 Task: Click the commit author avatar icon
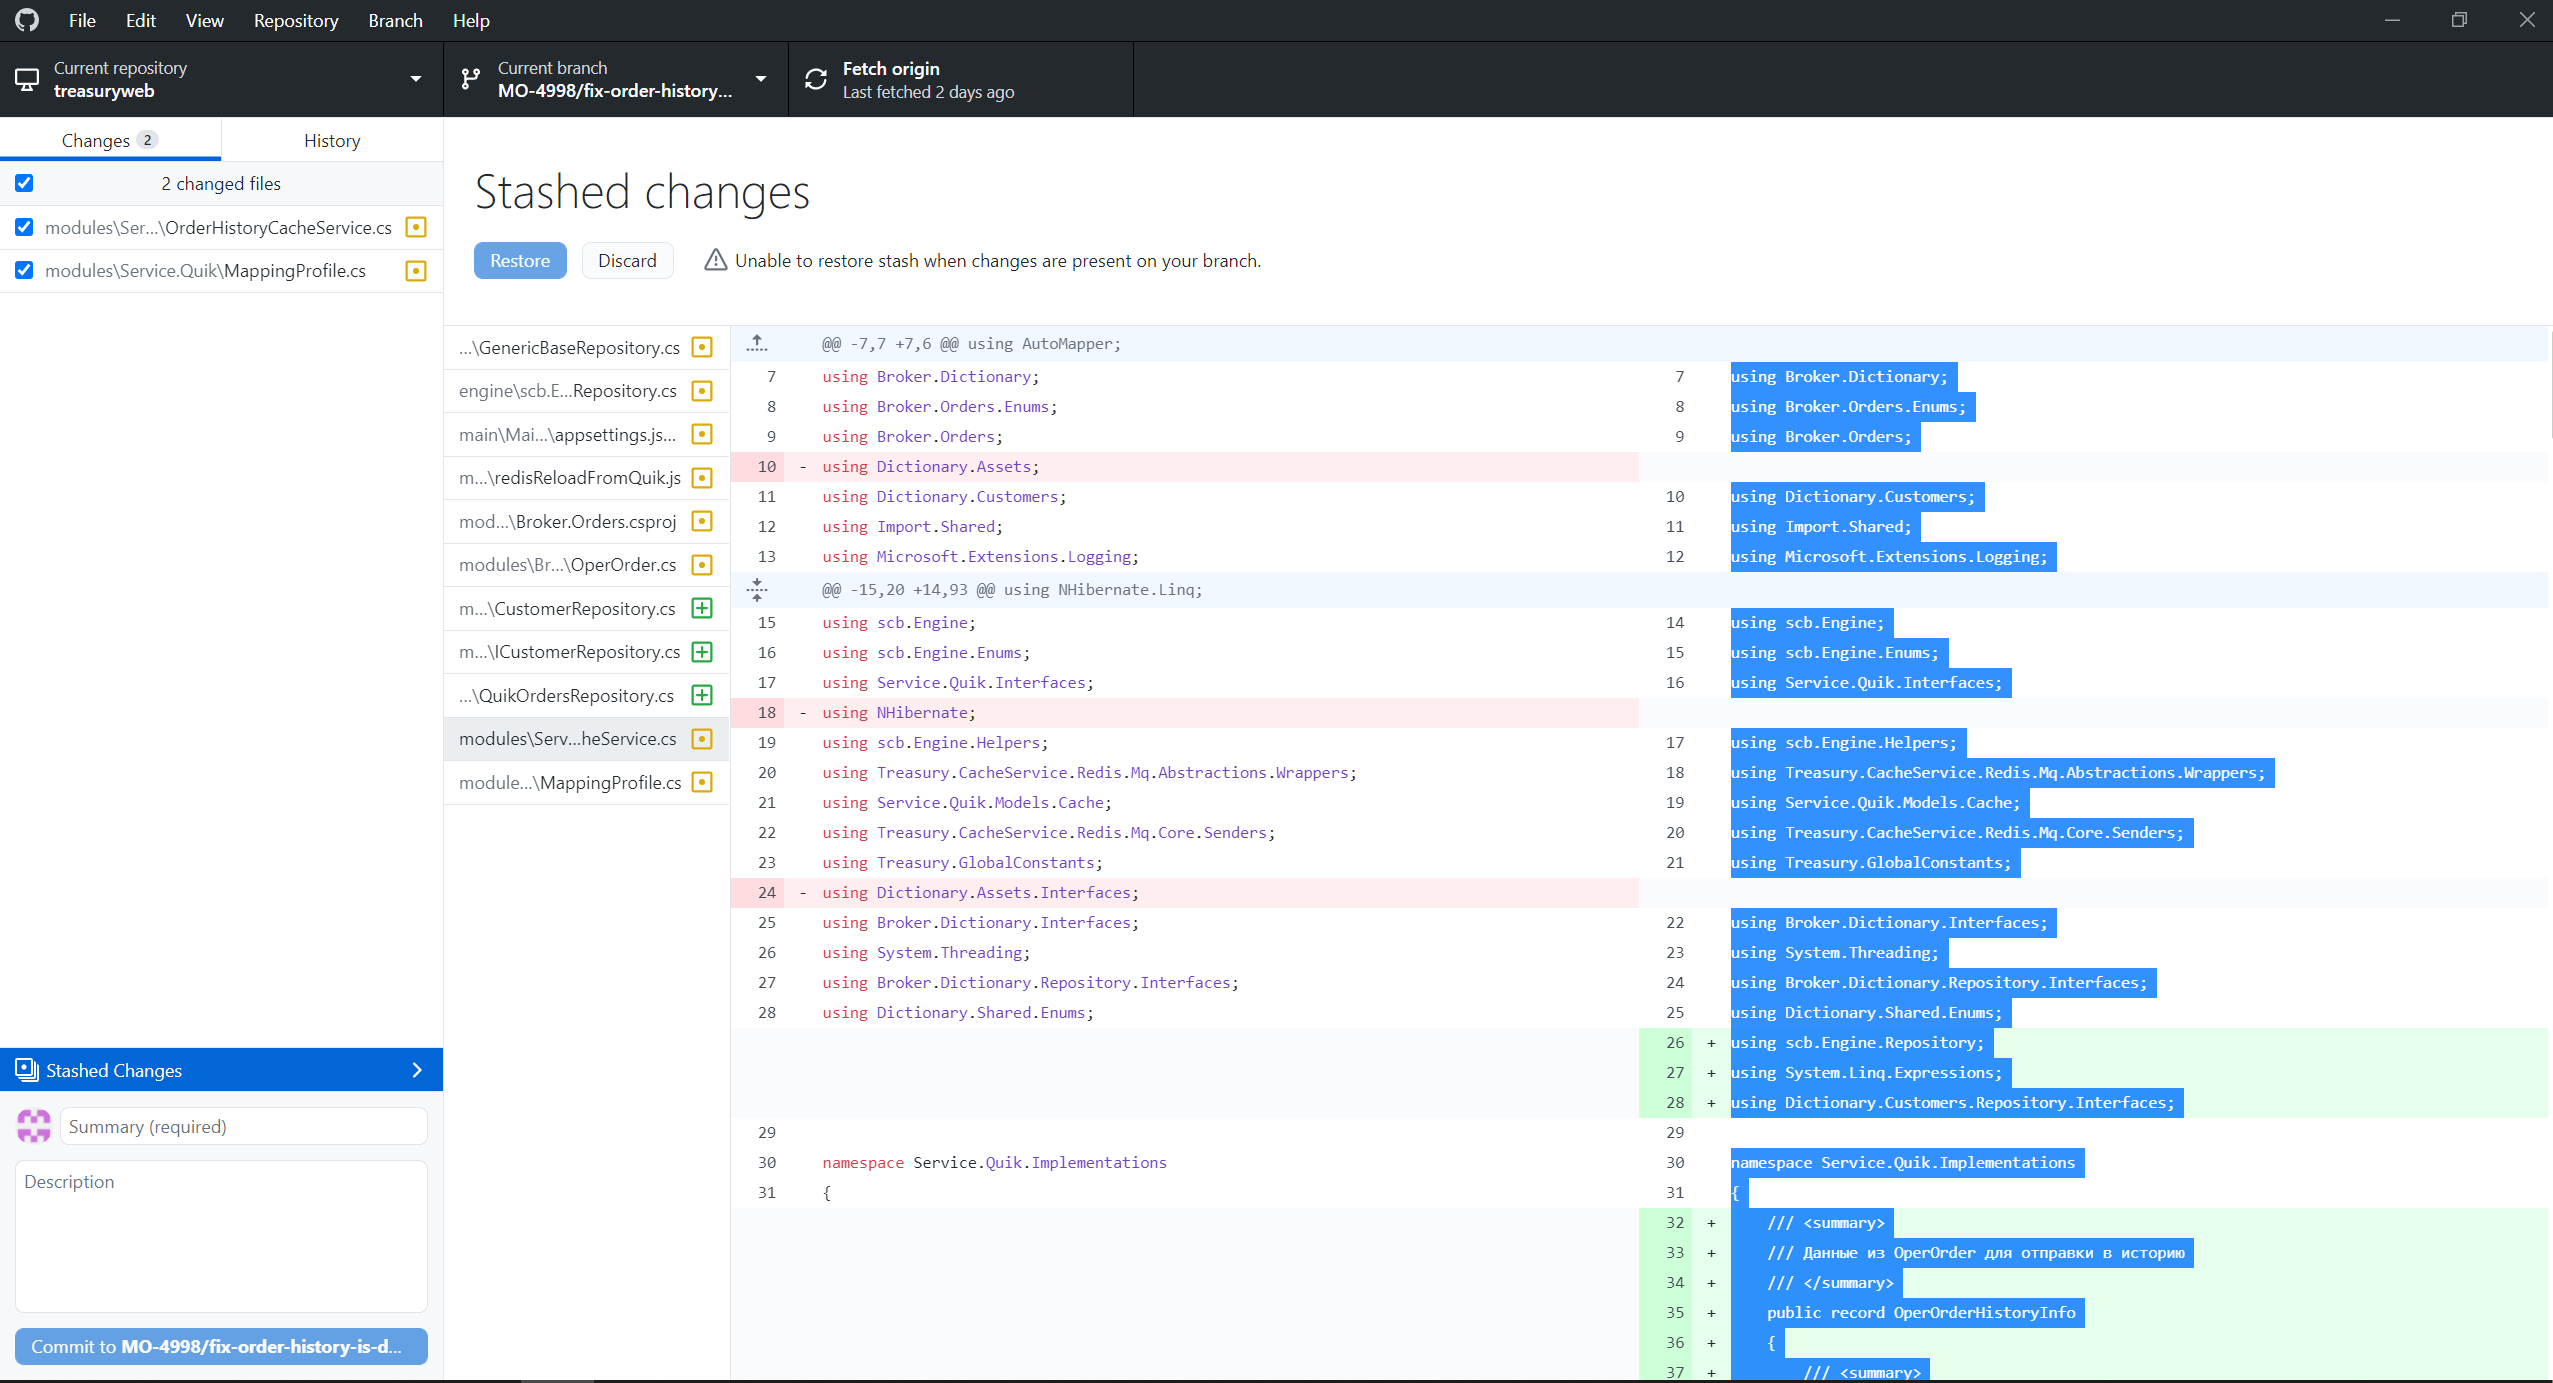coord(34,1126)
